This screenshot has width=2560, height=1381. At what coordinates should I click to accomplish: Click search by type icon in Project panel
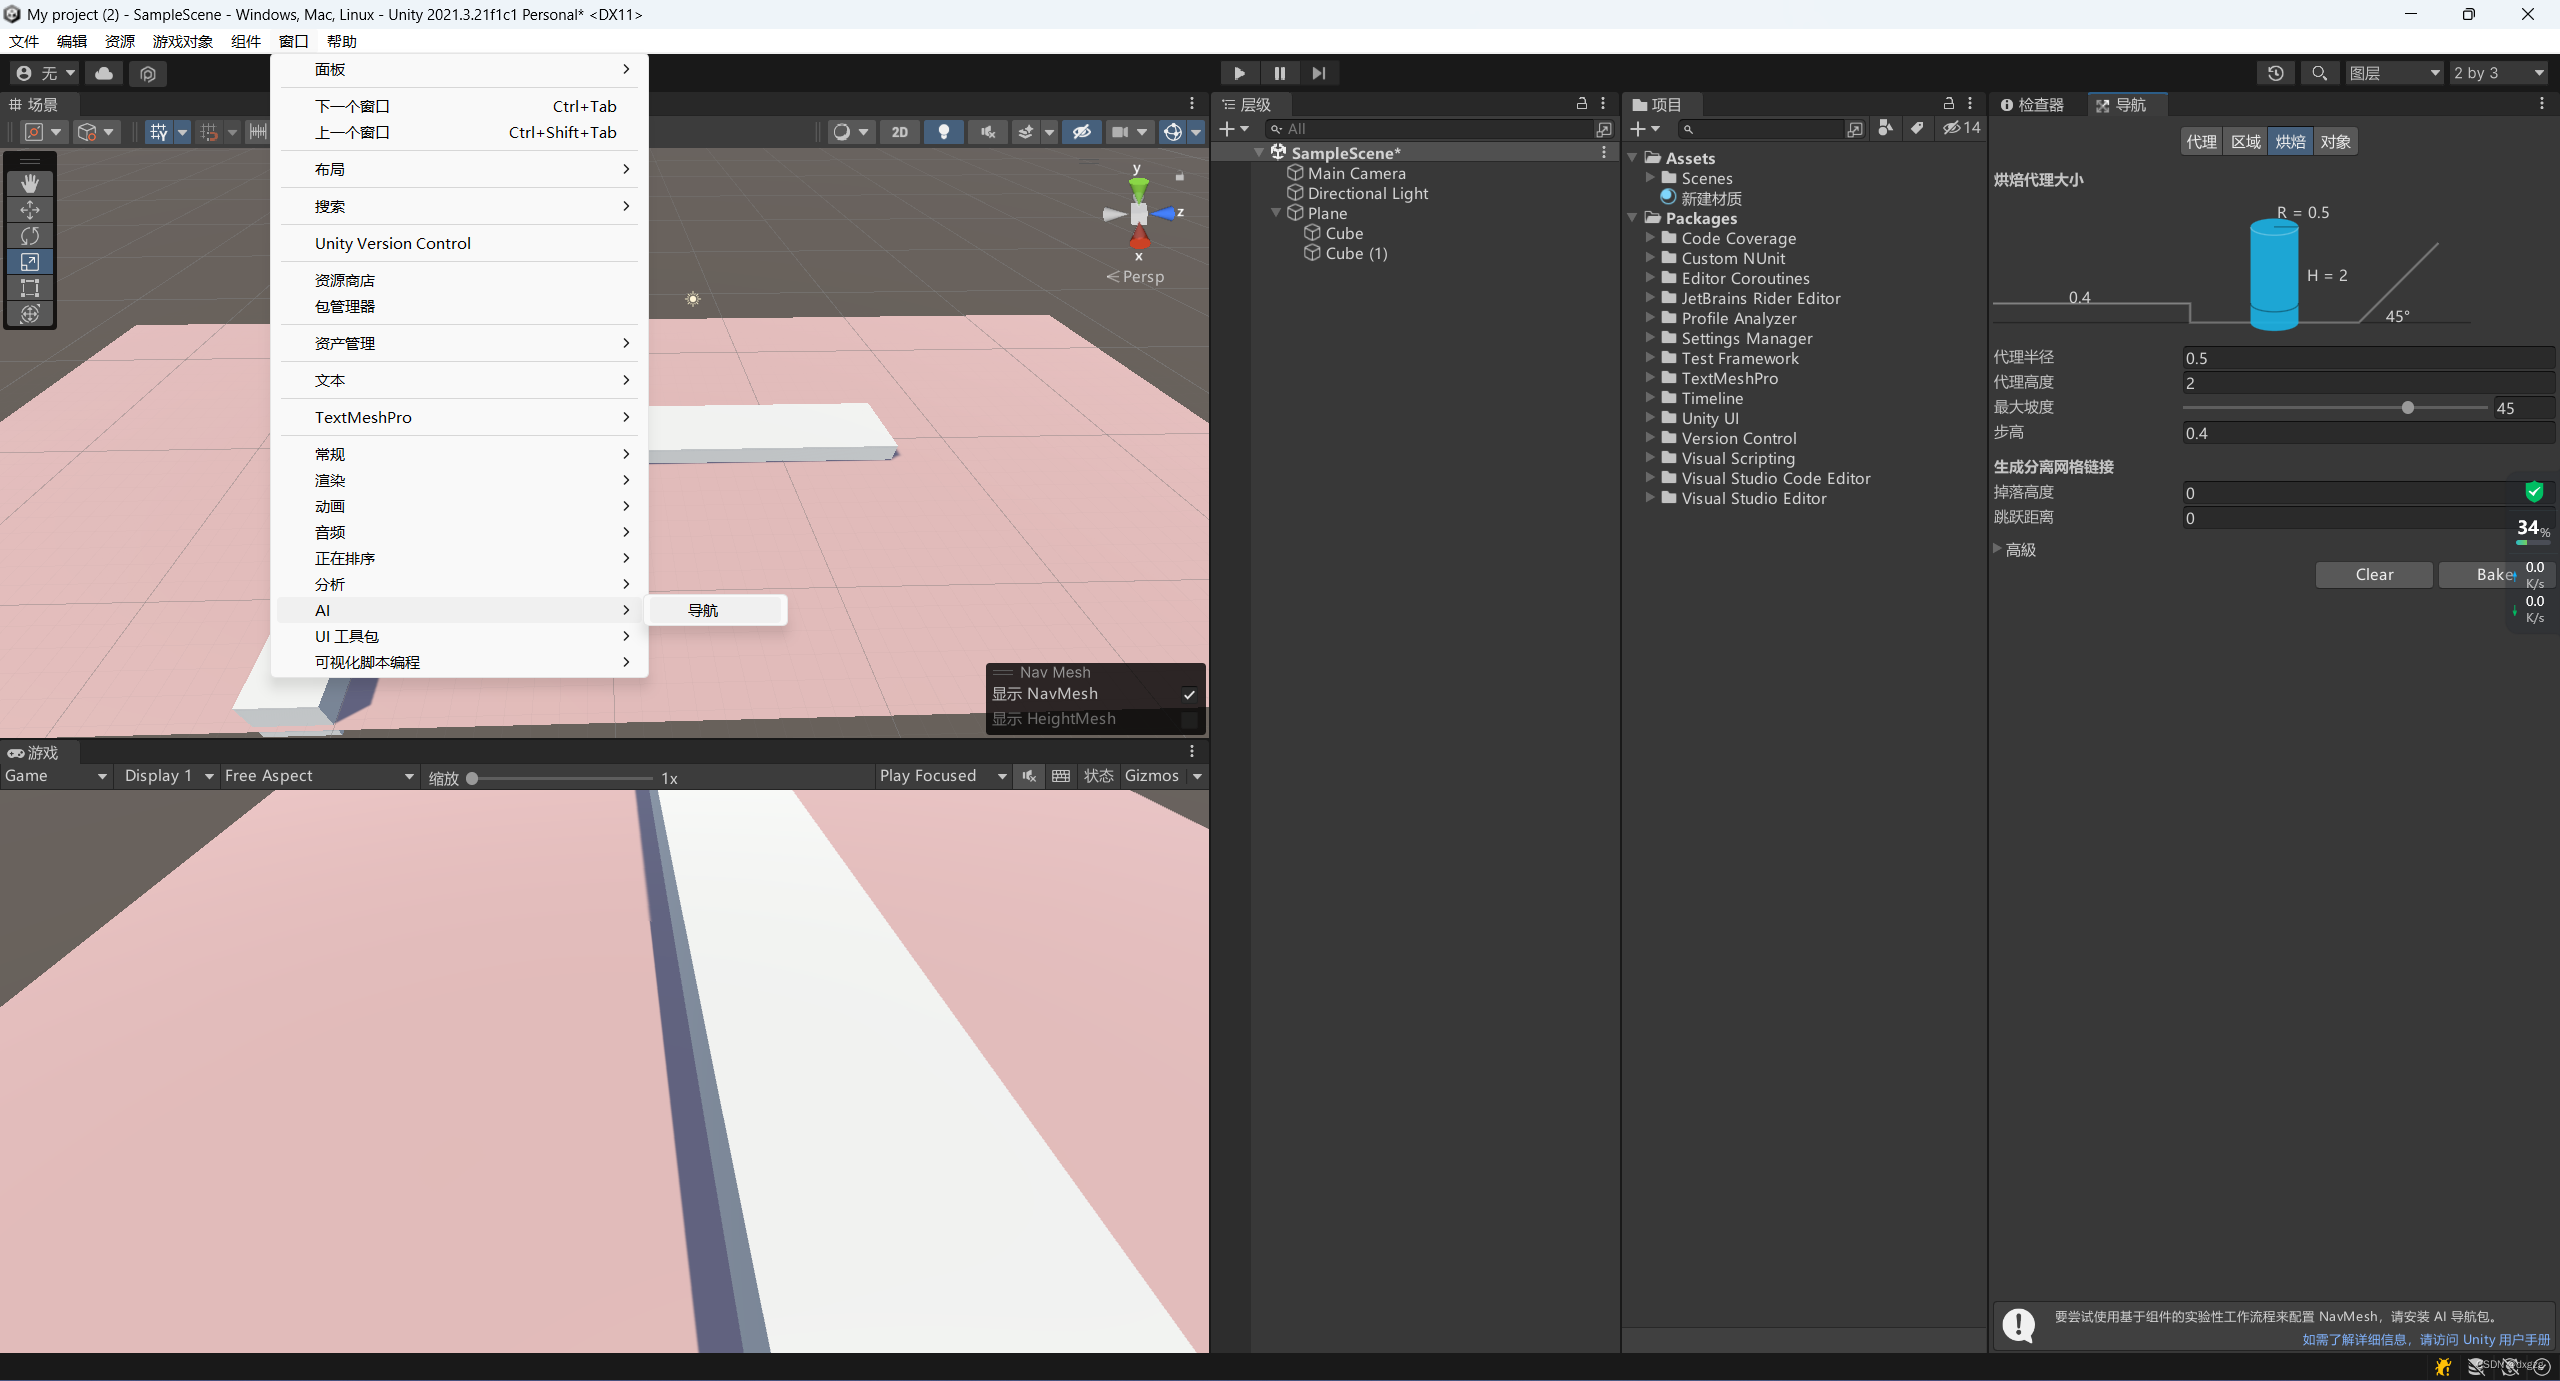click(1885, 128)
